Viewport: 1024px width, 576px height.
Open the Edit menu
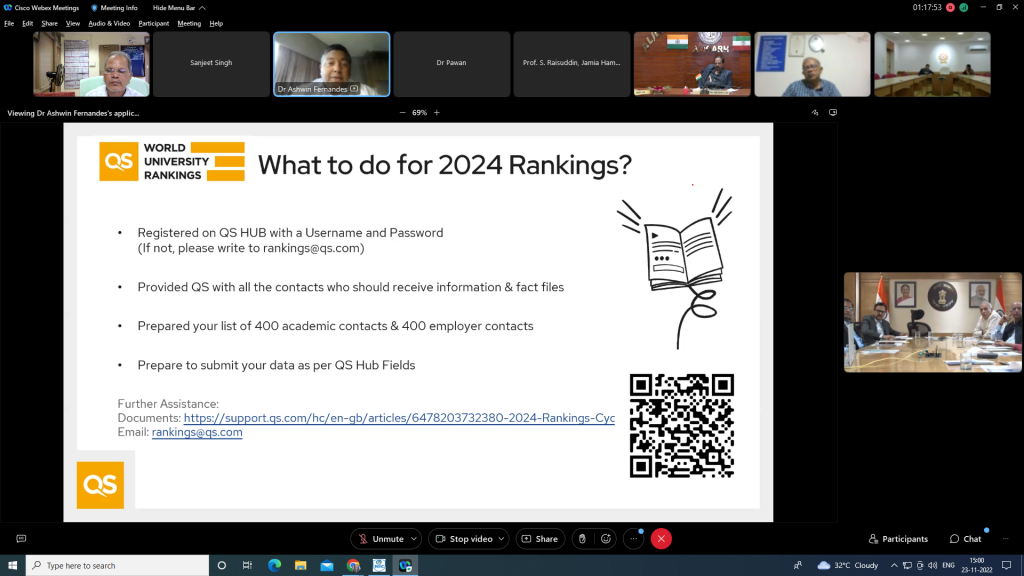click(27, 24)
